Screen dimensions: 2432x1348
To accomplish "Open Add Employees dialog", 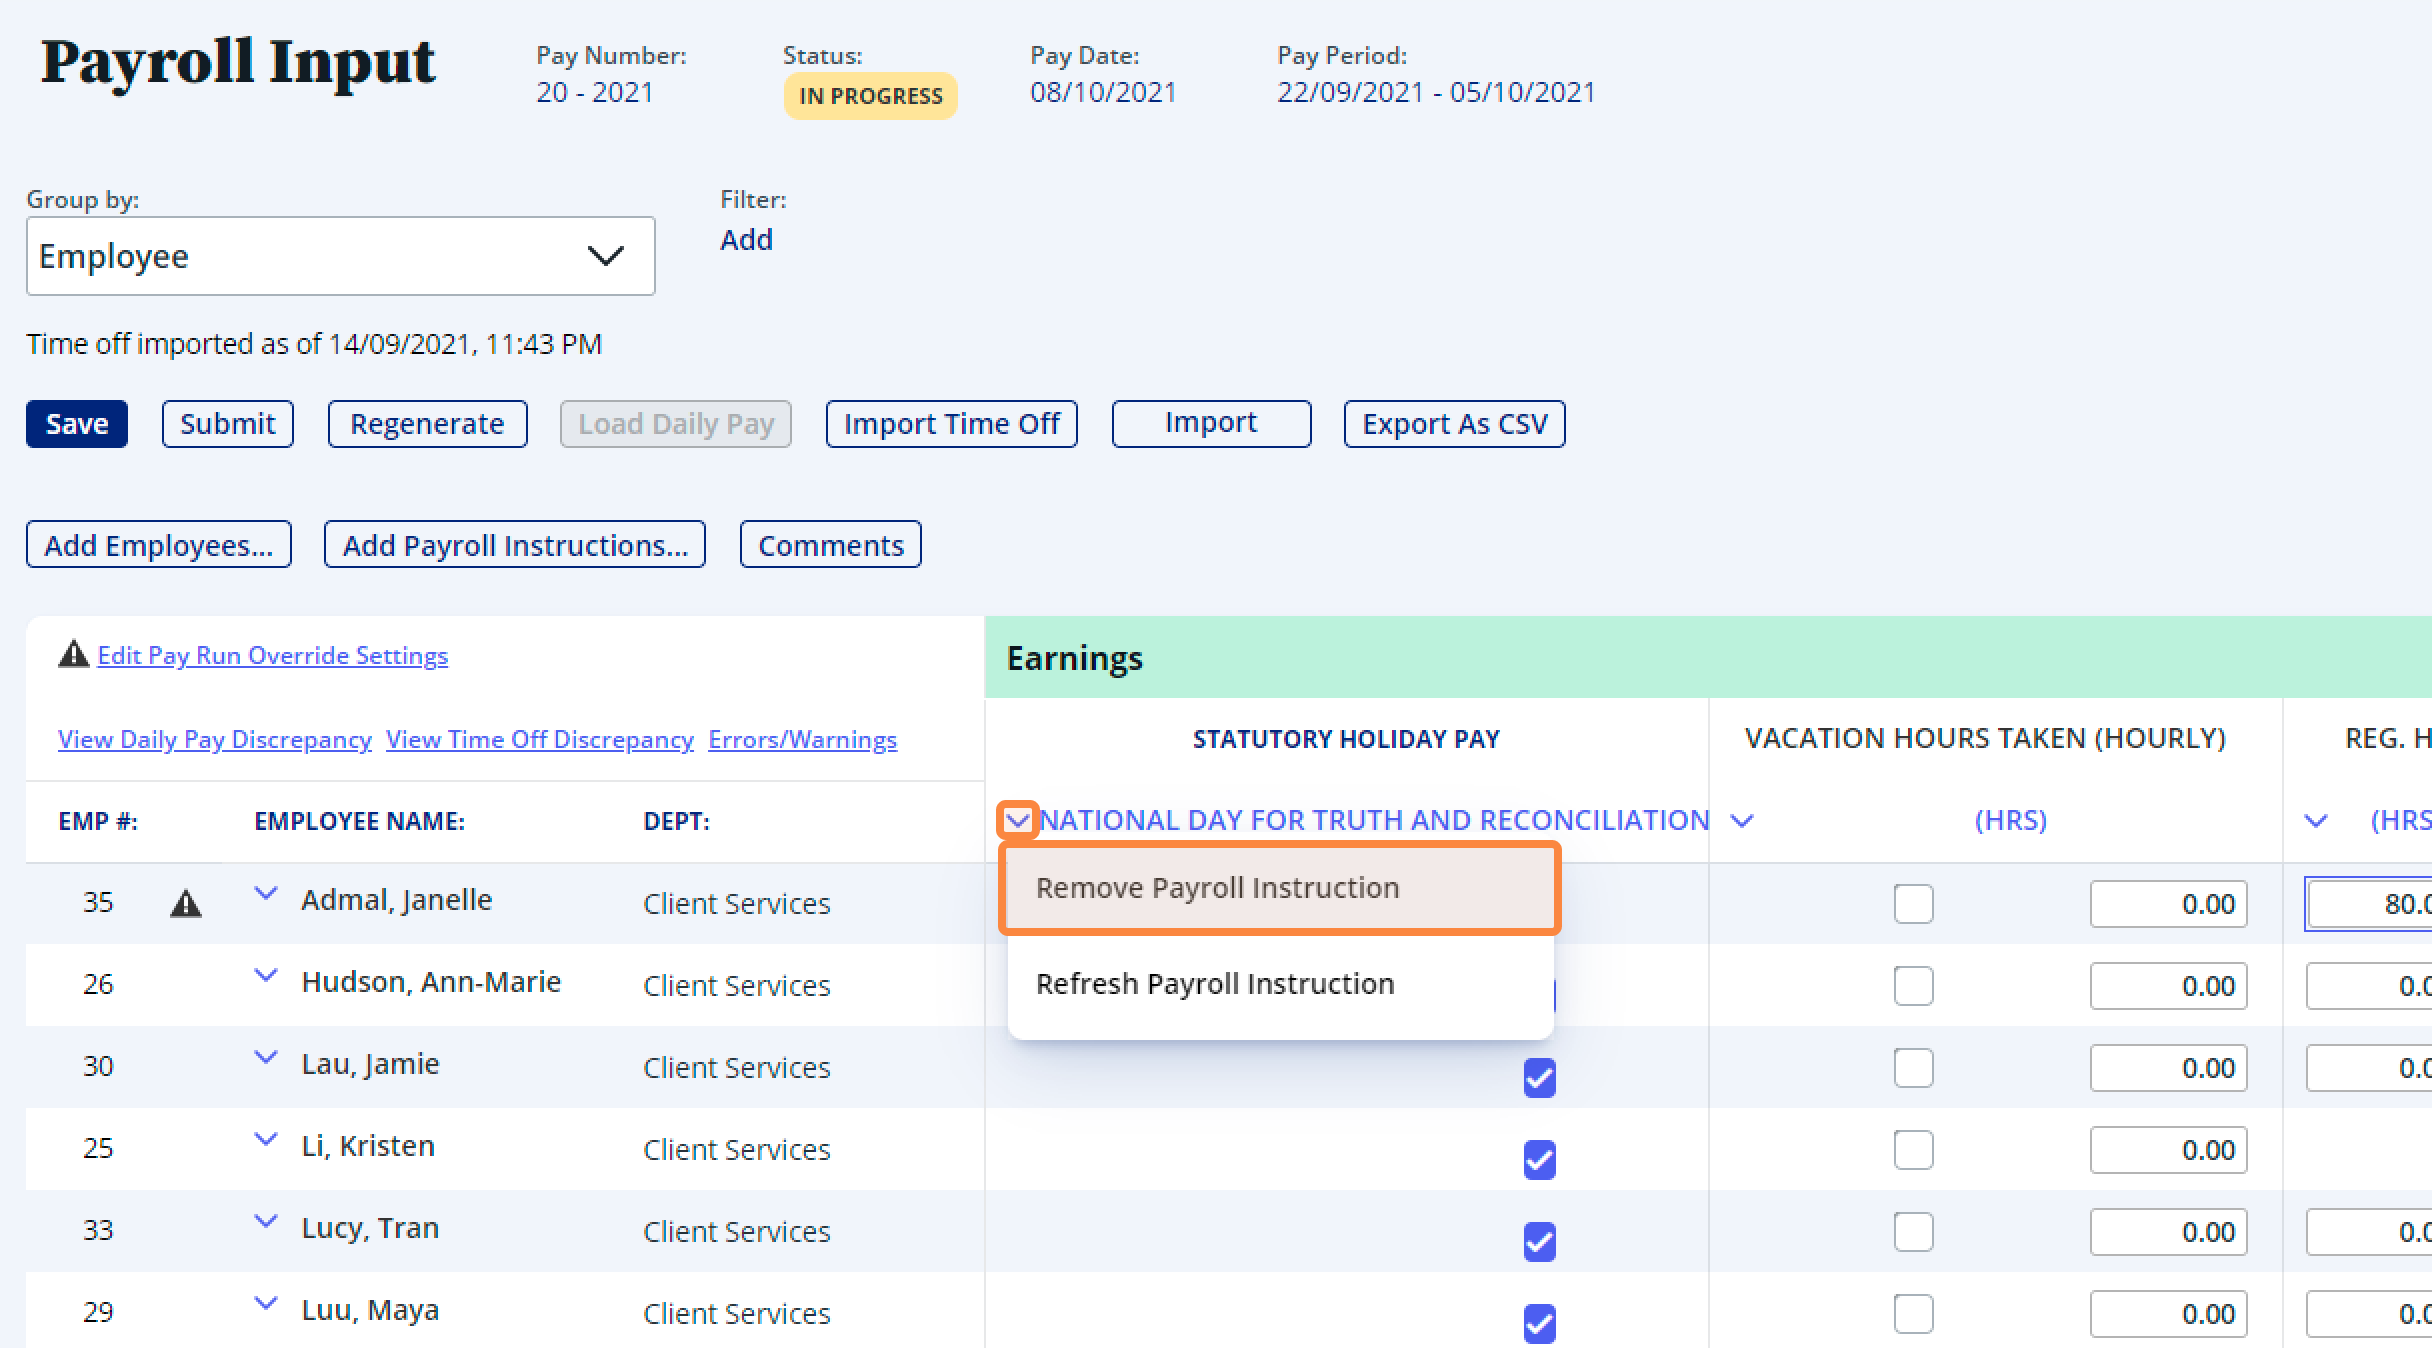I will click(x=159, y=545).
